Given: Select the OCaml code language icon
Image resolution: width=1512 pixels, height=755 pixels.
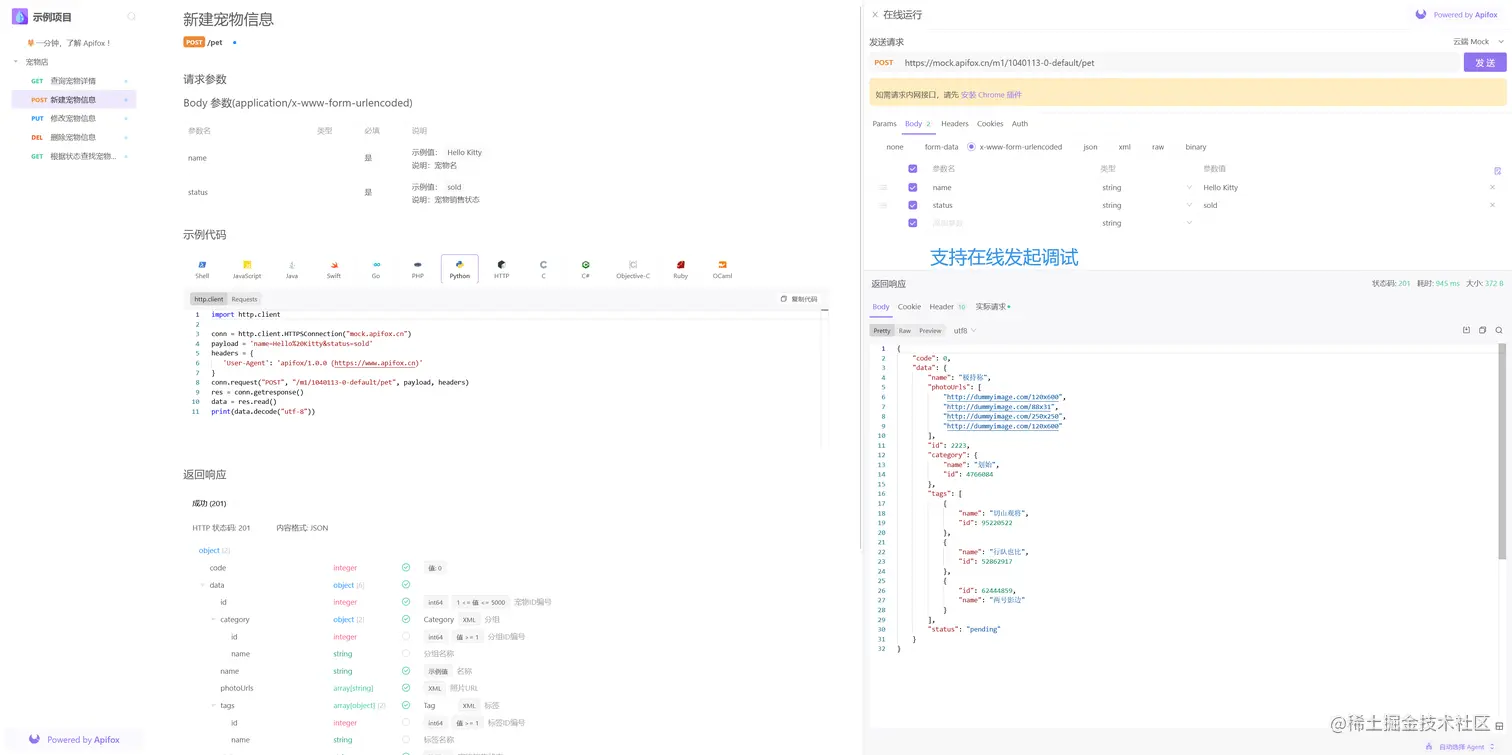Looking at the screenshot, I should (722, 265).
